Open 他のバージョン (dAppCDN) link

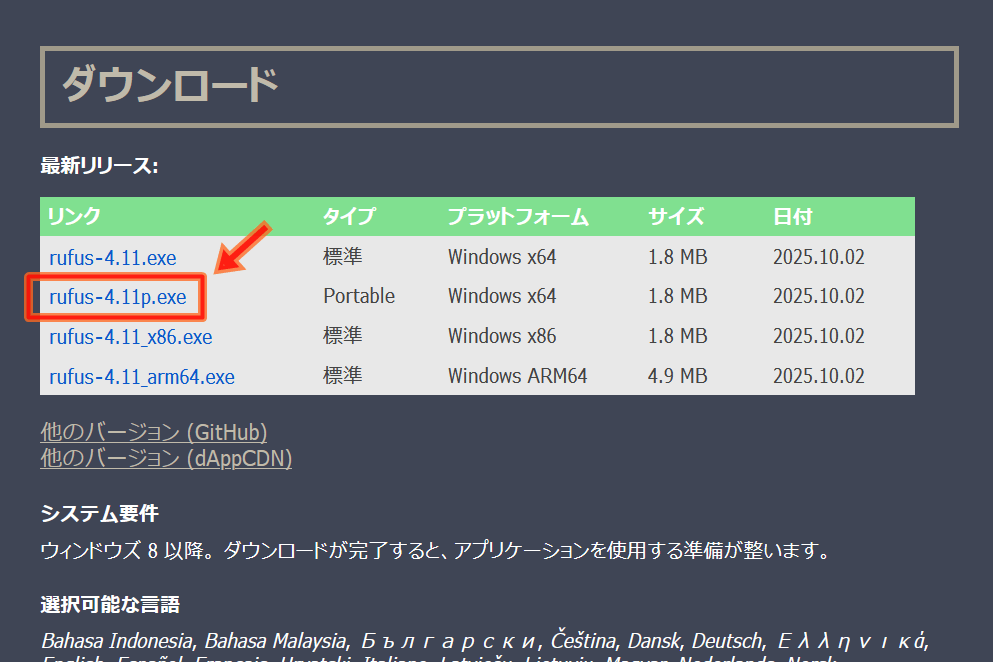coord(165,458)
